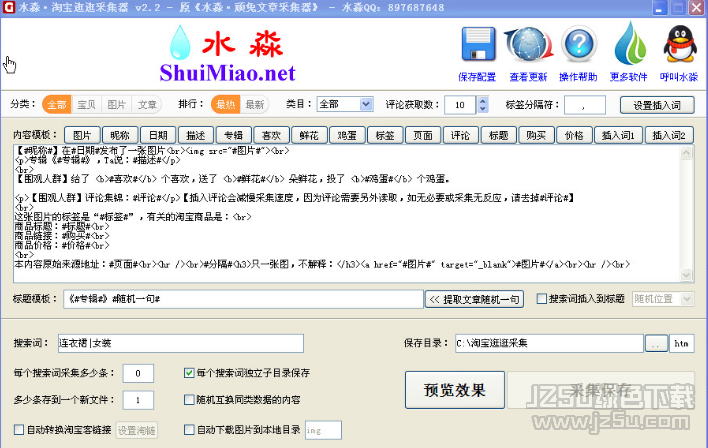Click the ShuiMiao.net logo
The image size is (708, 448).
pyautogui.click(x=227, y=54)
